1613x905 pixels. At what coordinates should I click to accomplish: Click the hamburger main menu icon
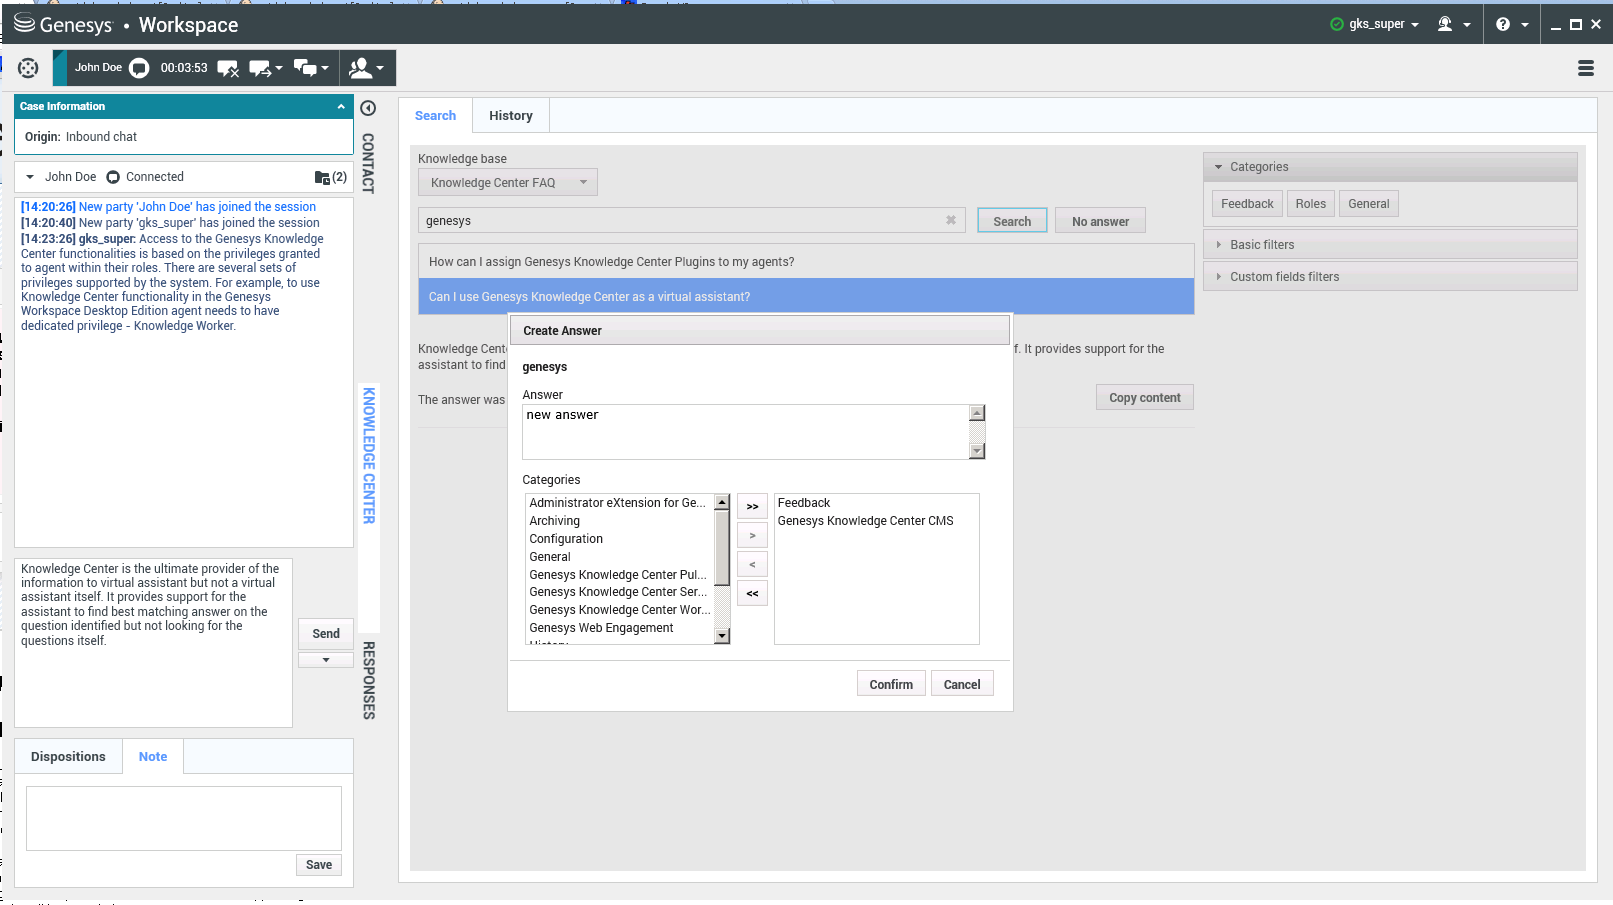click(x=1586, y=68)
